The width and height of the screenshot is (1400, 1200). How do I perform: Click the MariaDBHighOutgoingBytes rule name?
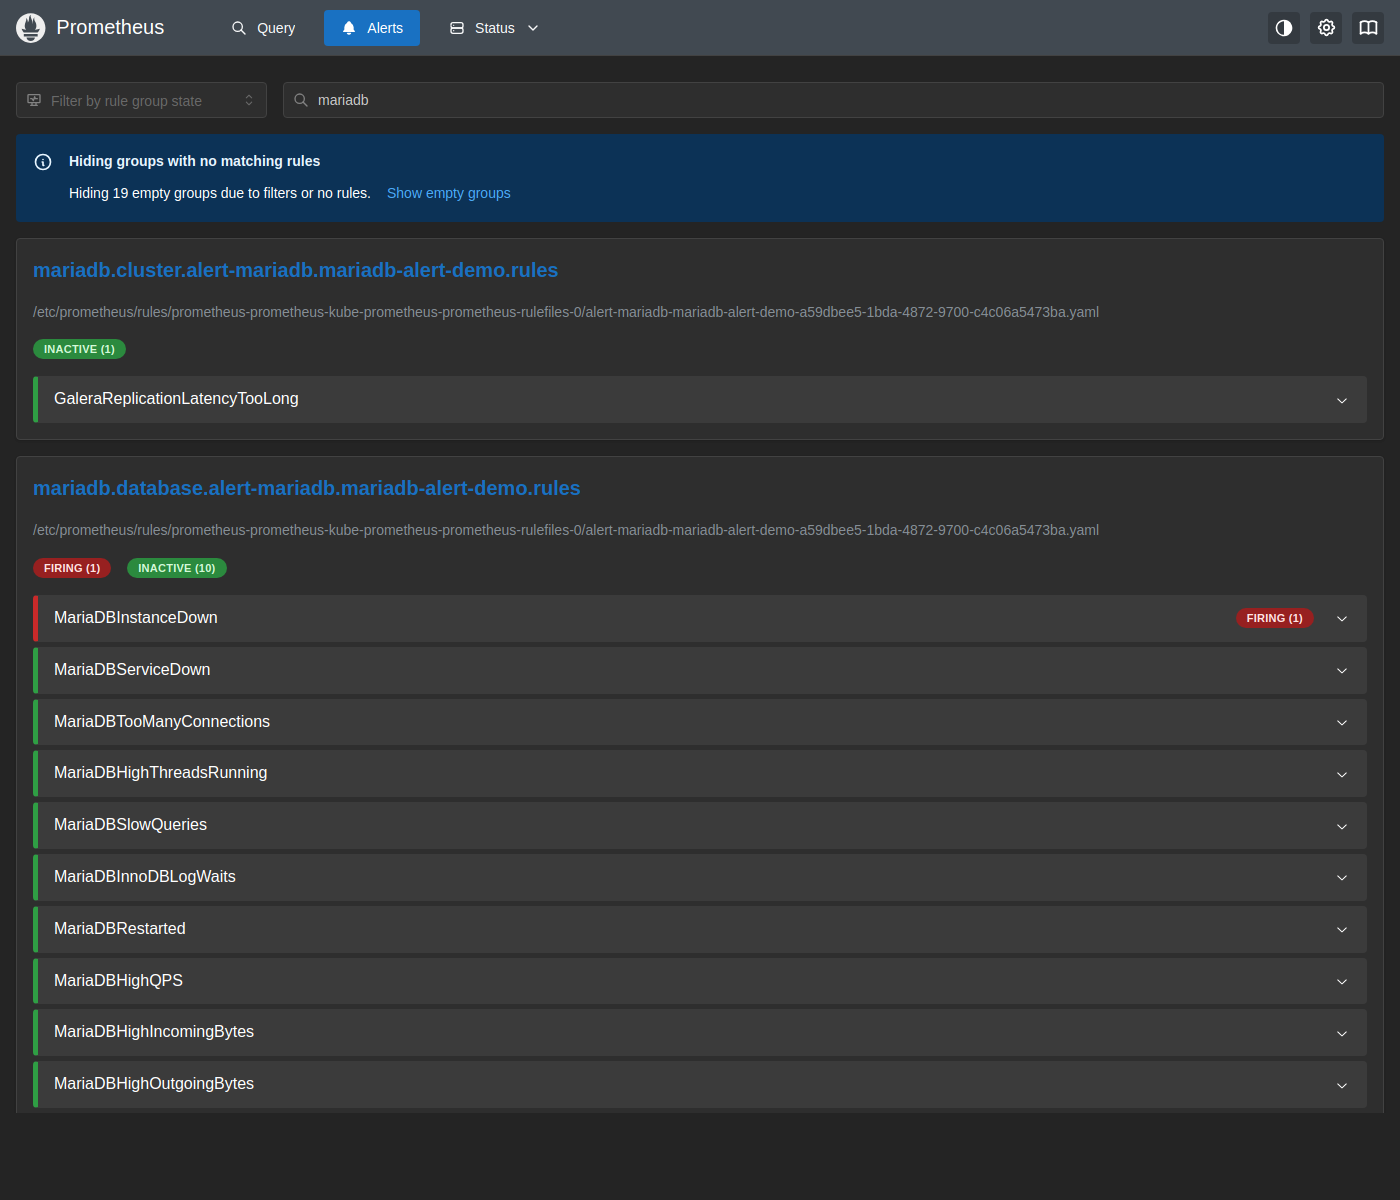[154, 1084]
